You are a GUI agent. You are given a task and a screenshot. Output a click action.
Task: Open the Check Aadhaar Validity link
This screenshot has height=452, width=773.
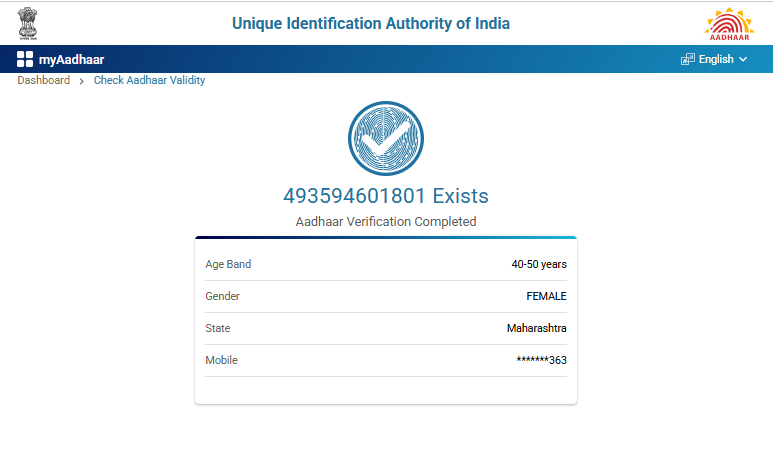(149, 80)
